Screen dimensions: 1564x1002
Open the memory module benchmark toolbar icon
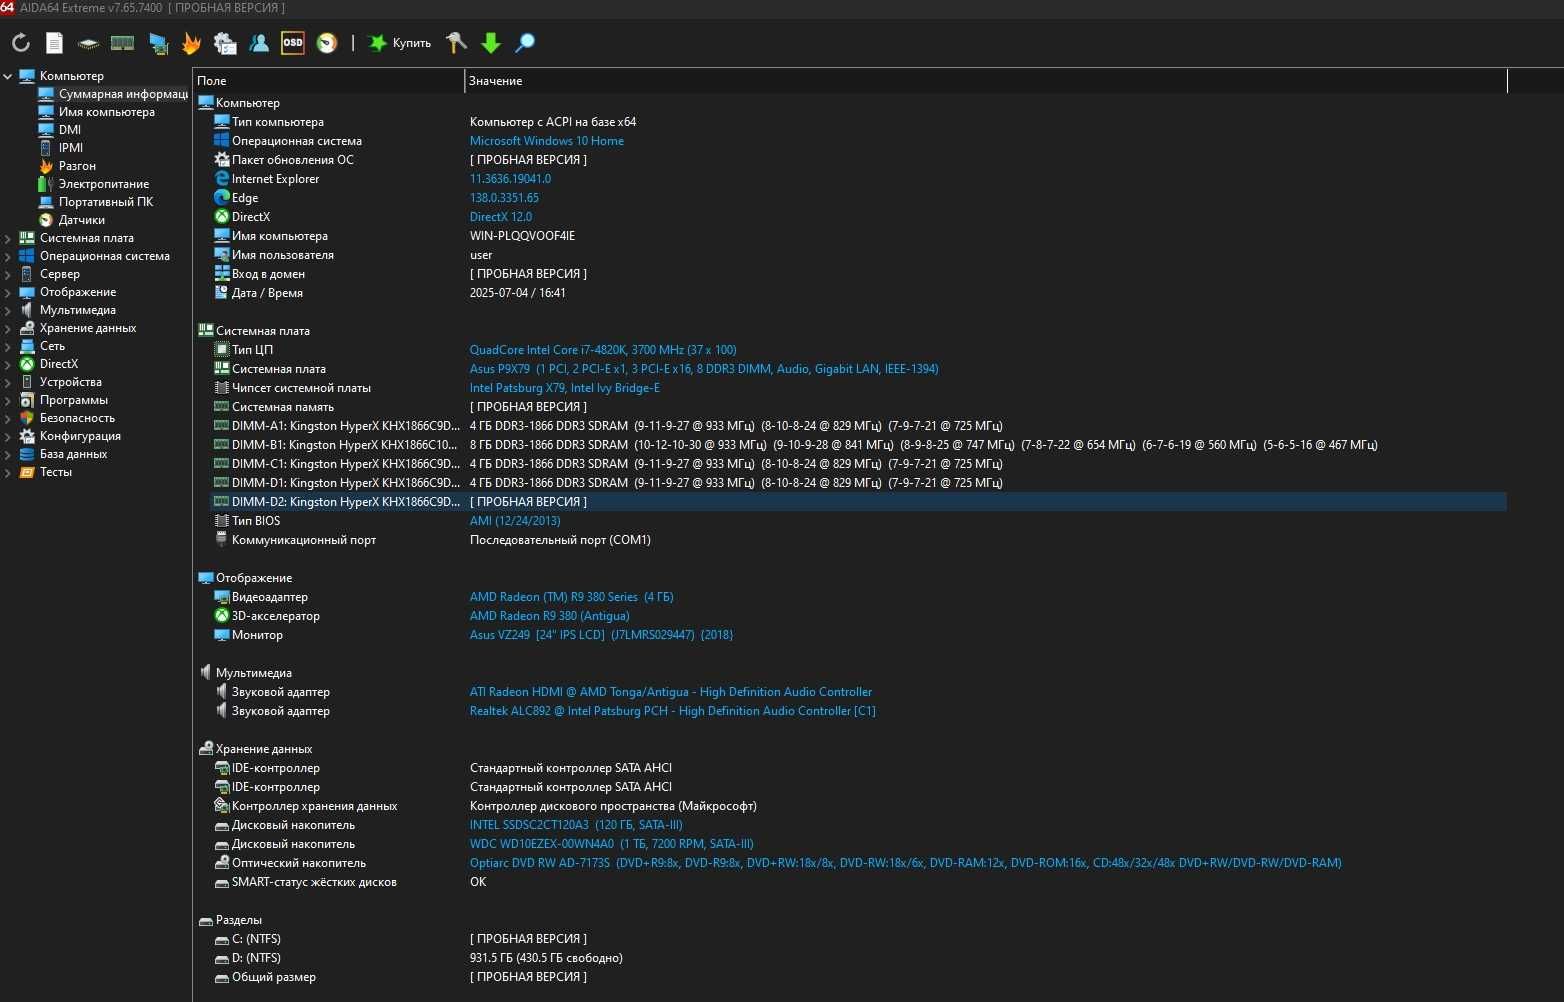[x=123, y=43]
